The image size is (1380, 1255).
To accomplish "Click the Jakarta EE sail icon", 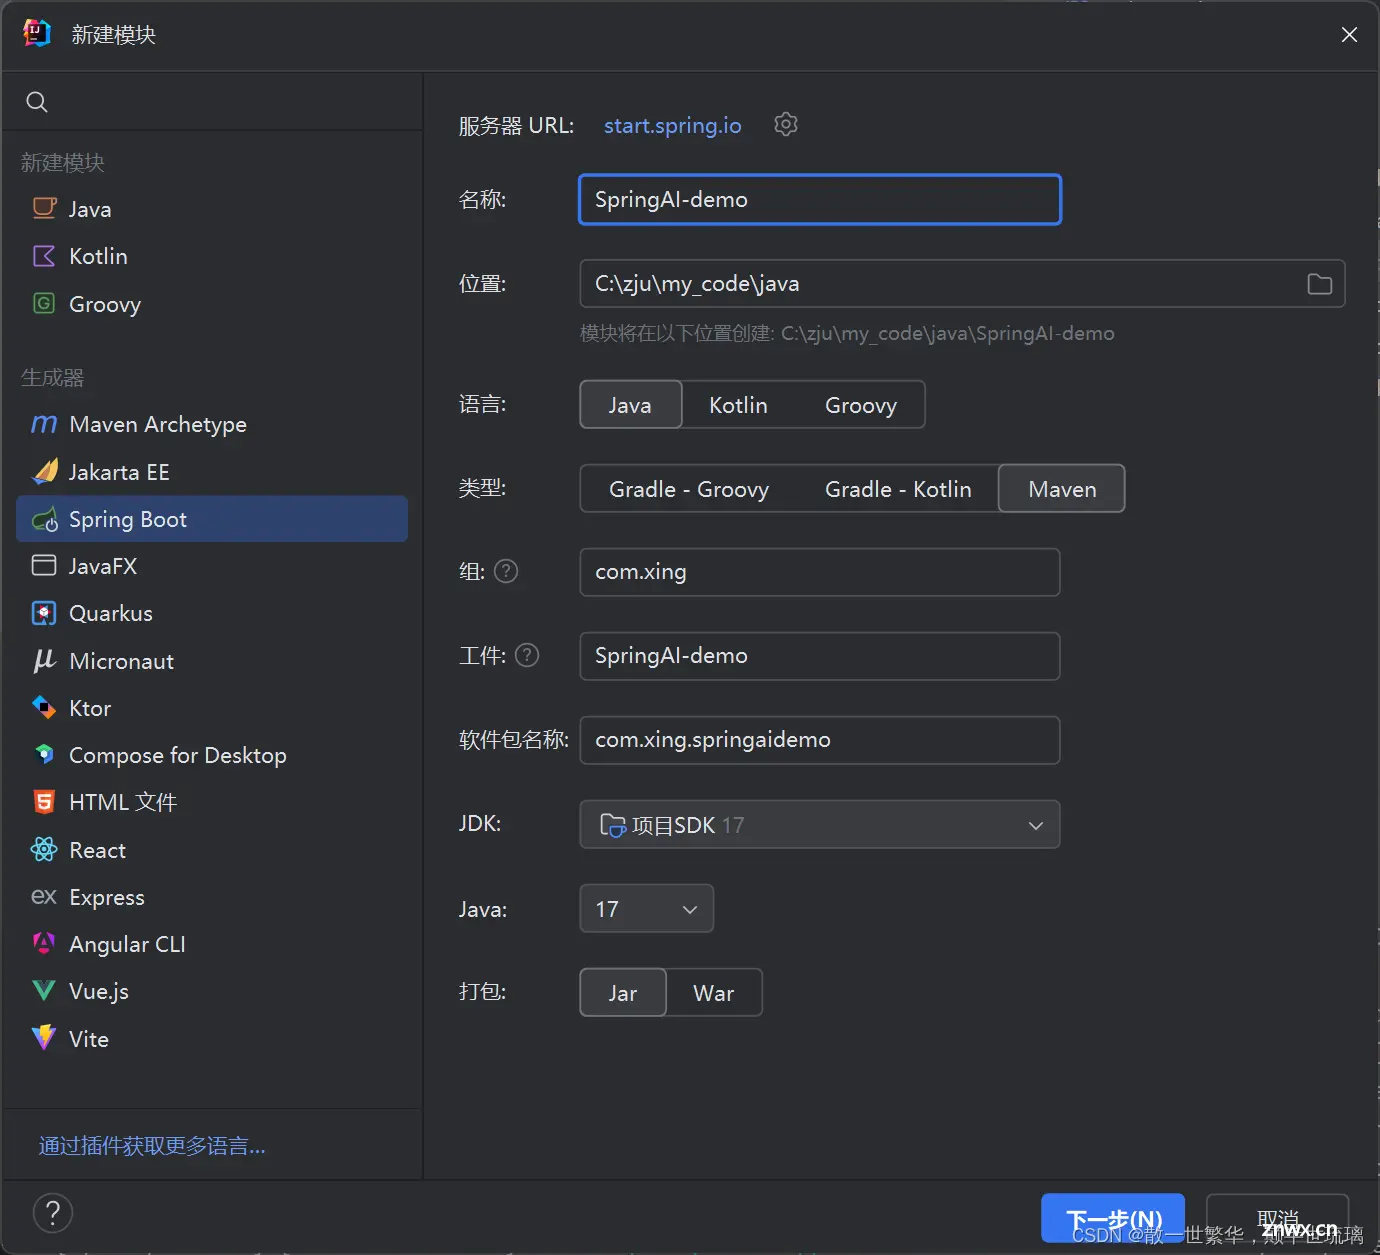I will tap(45, 471).
